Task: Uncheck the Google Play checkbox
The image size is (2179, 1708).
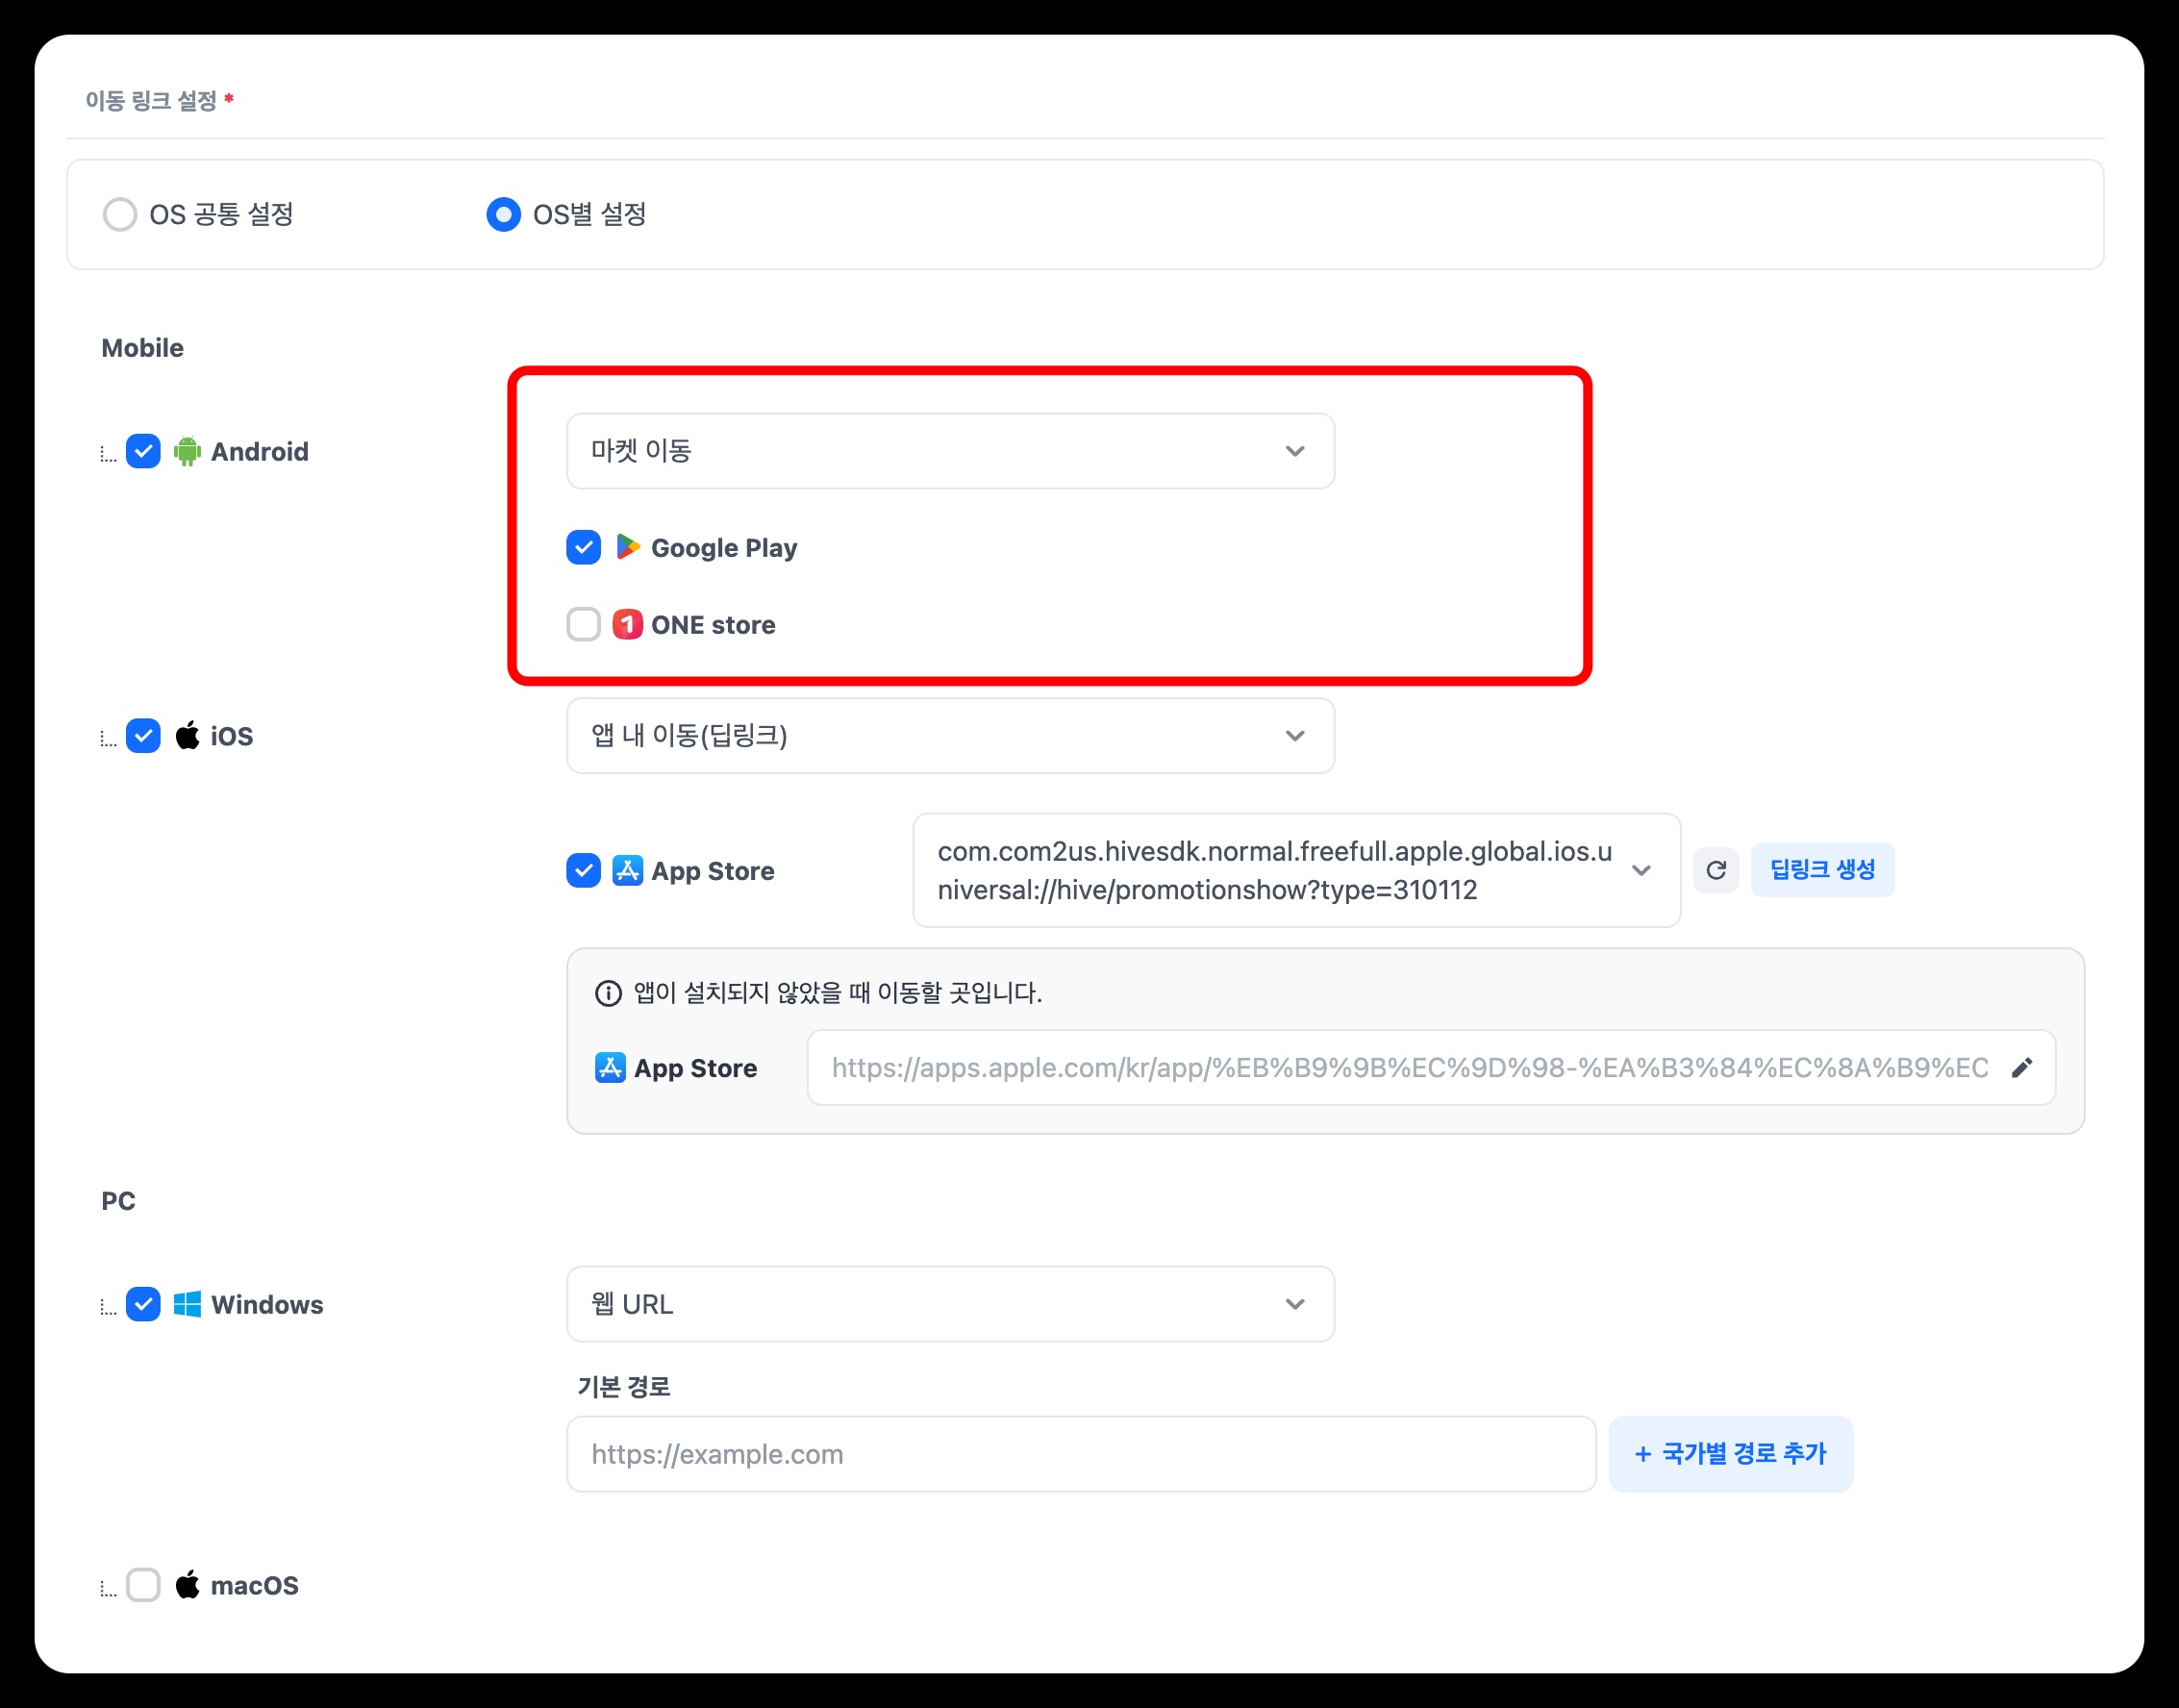Action: tap(584, 547)
